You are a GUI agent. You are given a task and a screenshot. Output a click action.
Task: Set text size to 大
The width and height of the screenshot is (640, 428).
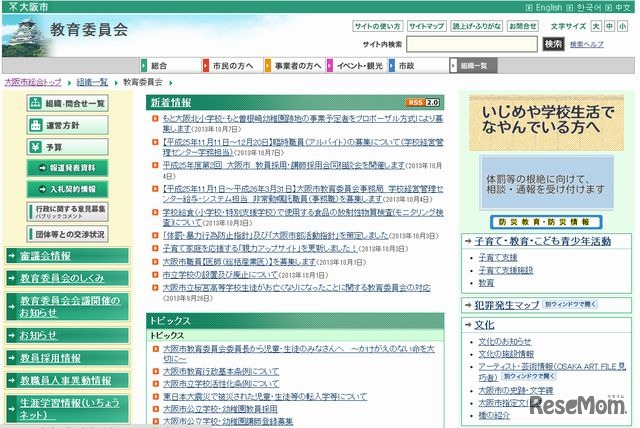click(x=596, y=26)
